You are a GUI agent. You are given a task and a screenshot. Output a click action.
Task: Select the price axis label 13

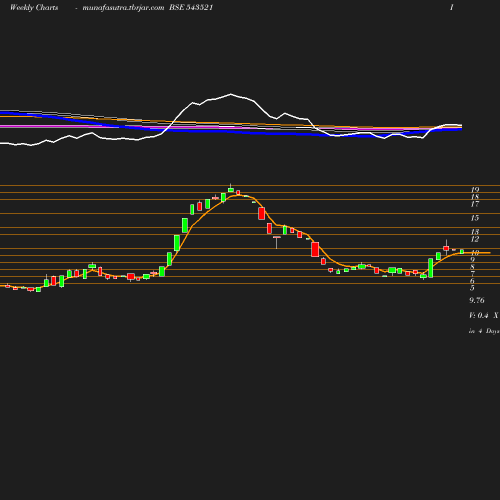475,232
